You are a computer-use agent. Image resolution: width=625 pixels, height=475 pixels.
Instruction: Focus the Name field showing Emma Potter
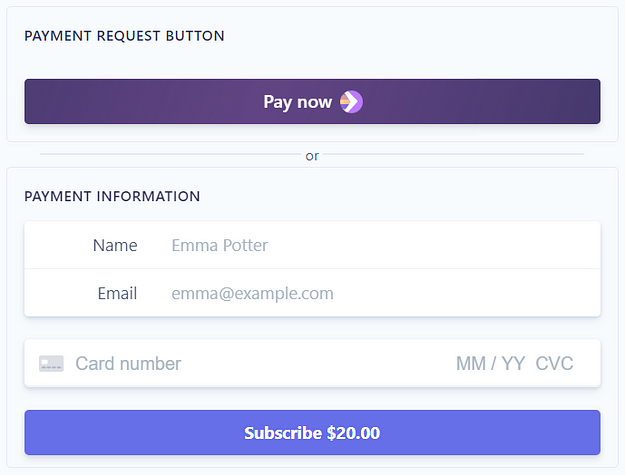(312, 245)
